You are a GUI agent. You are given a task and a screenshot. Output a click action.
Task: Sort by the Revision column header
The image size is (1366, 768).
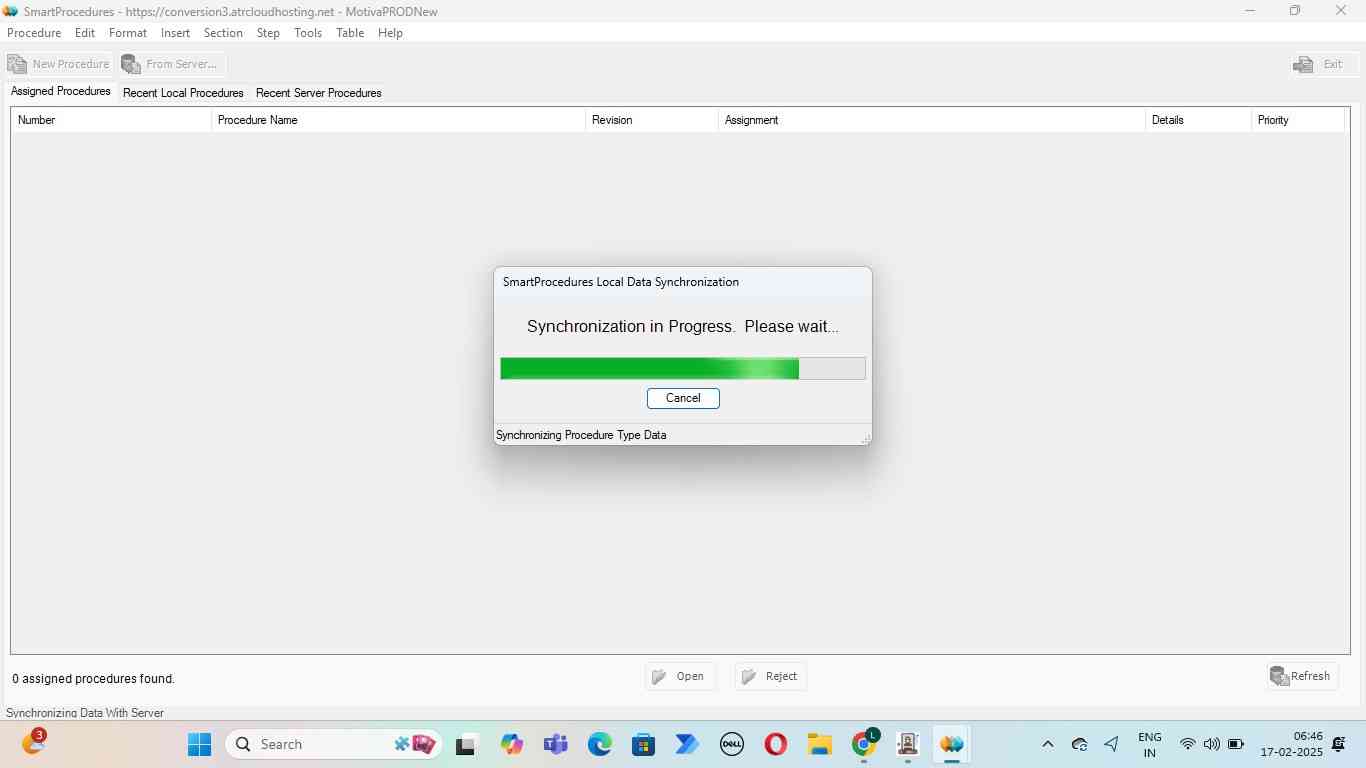pyautogui.click(x=651, y=120)
